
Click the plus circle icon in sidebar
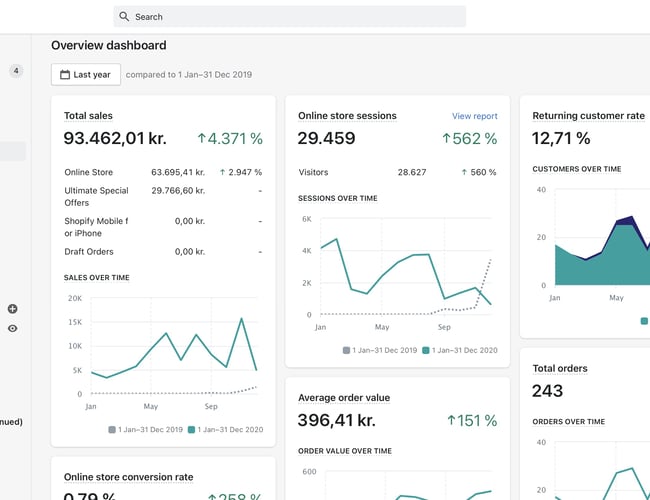click(13, 309)
